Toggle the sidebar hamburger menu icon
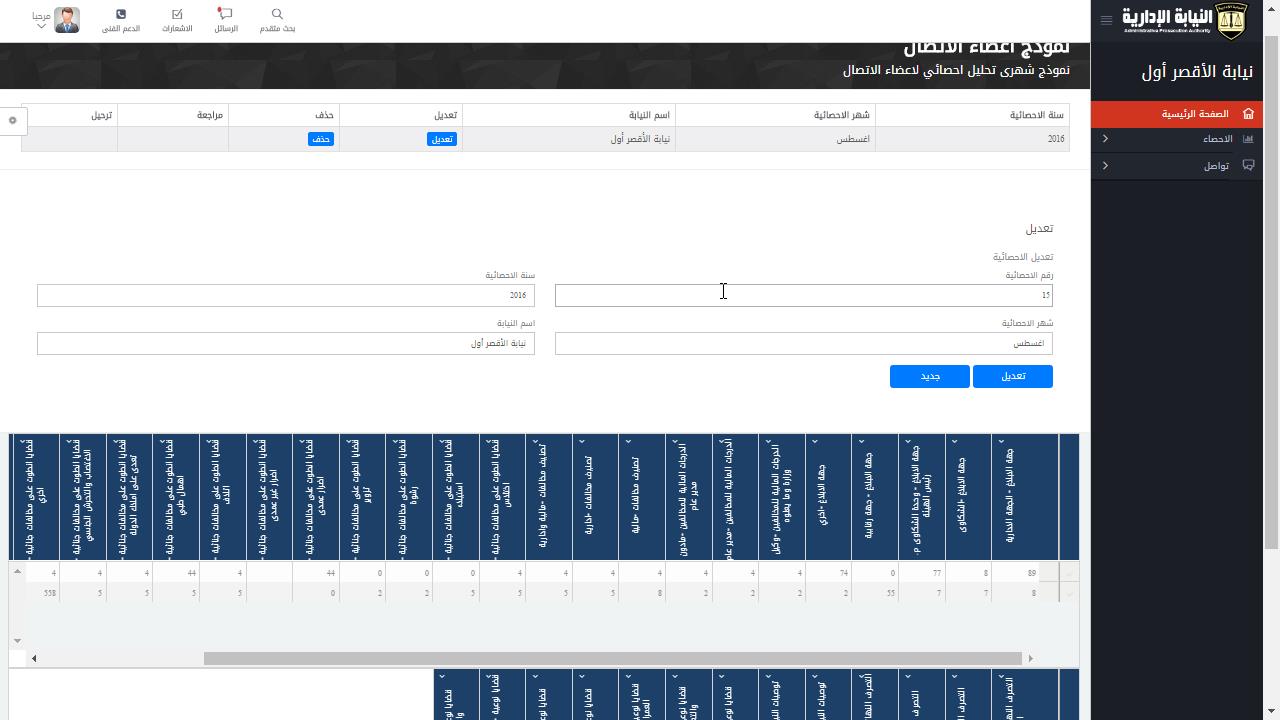Viewport: 1280px width, 720px height. 1106,20
